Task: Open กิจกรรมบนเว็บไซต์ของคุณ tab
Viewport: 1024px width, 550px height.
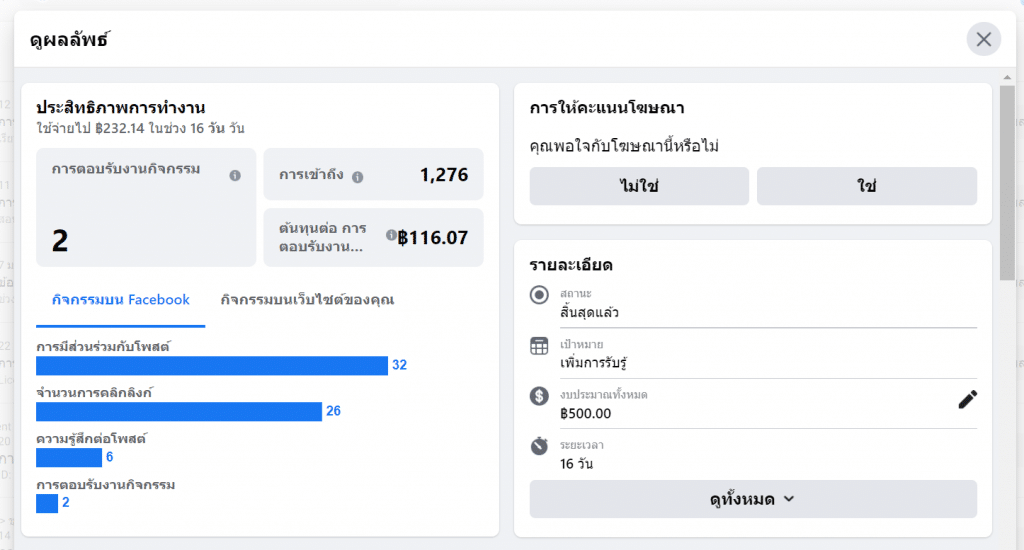Action: [x=307, y=300]
